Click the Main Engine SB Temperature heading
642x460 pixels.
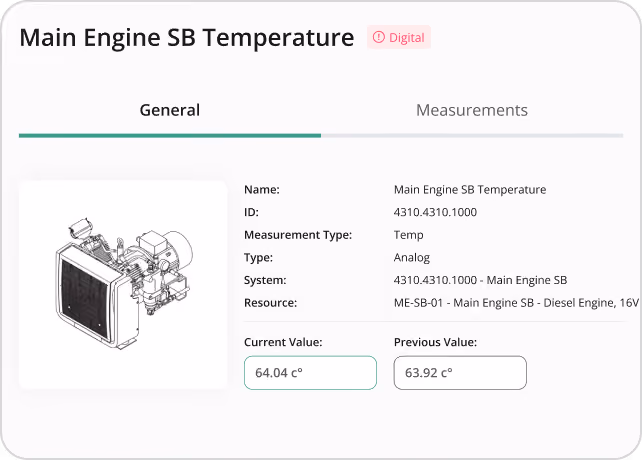coord(187,38)
